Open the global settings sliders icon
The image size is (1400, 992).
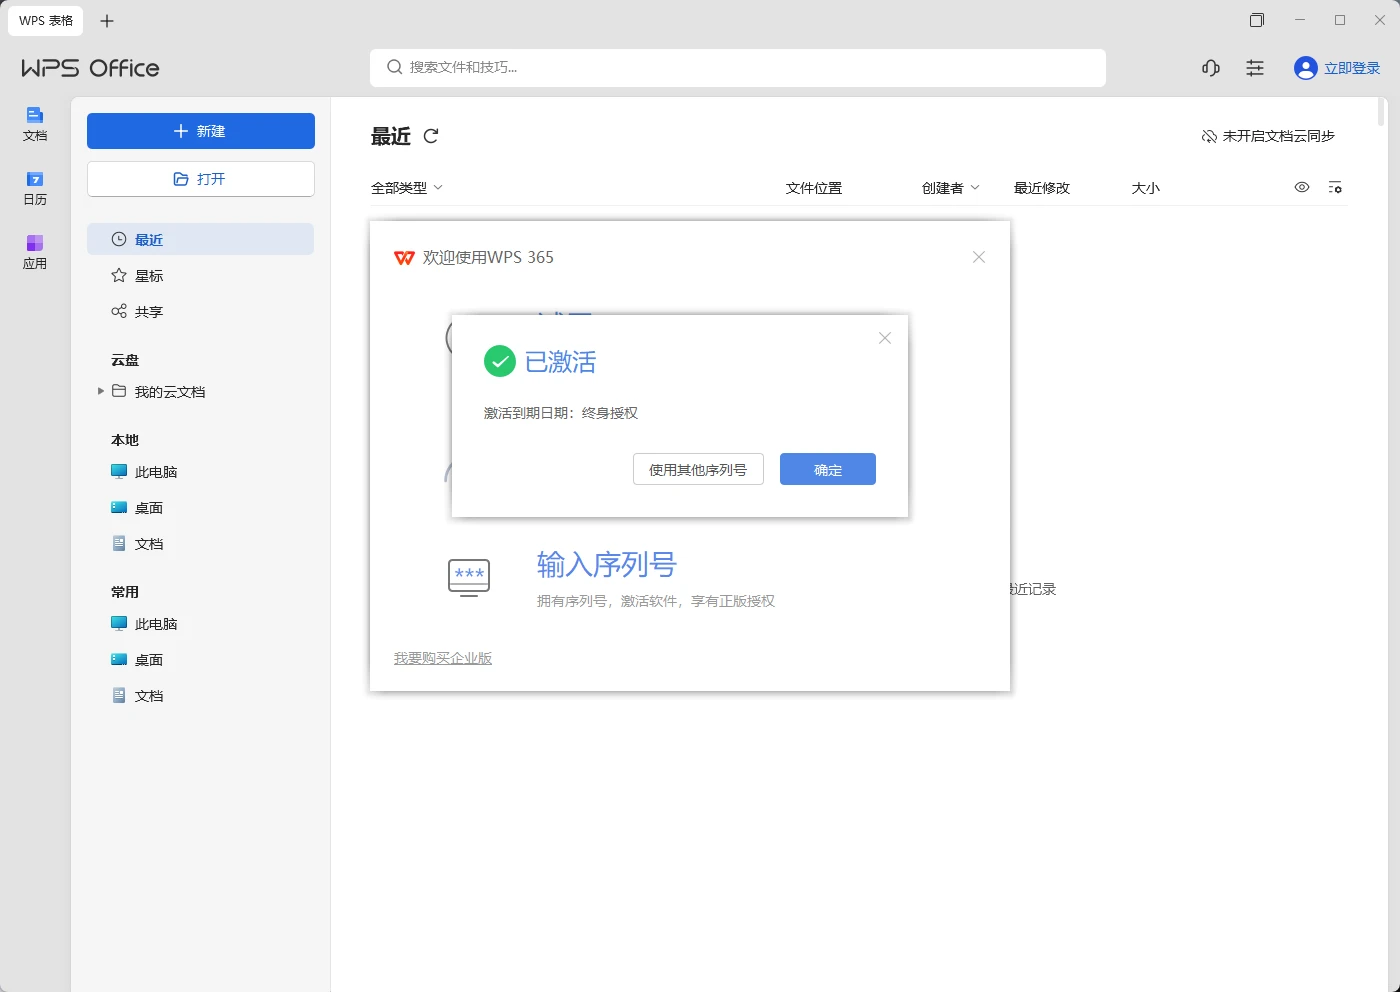(x=1255, y=68)
